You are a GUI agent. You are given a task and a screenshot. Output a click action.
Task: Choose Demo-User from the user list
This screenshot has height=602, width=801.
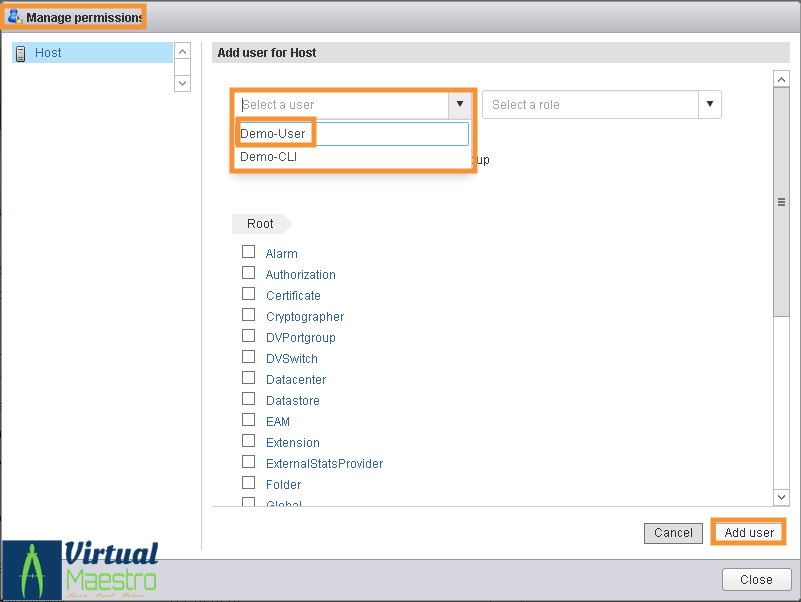point(274,133)
